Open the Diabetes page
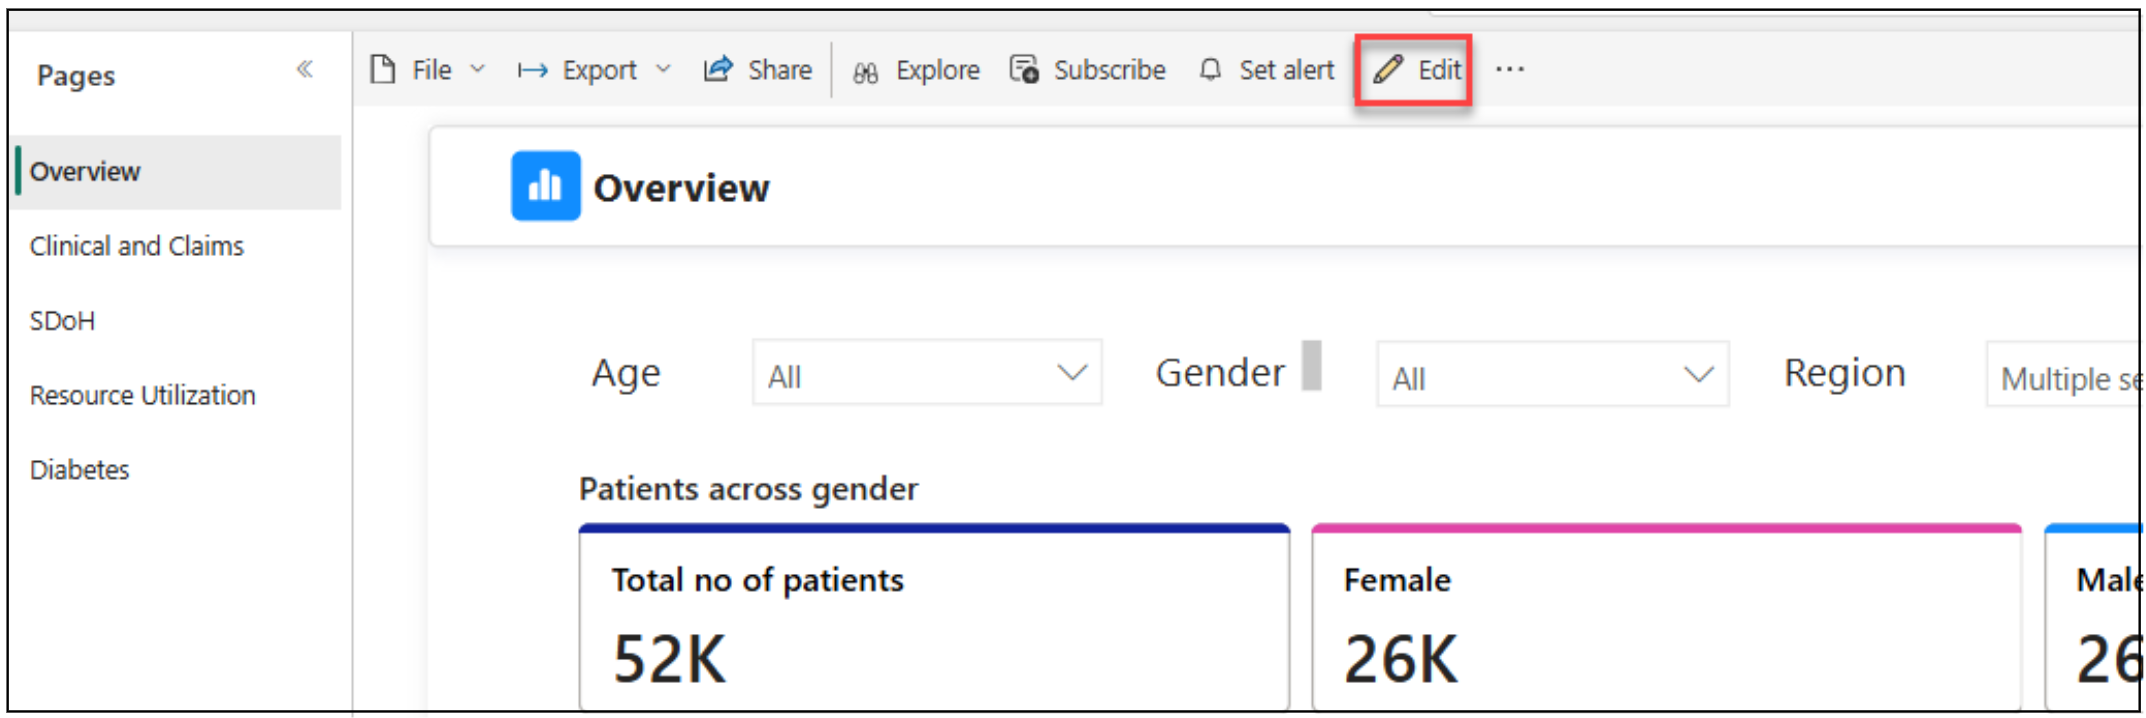The height and width of the screenshot is (718, 2146). [80, 470]
